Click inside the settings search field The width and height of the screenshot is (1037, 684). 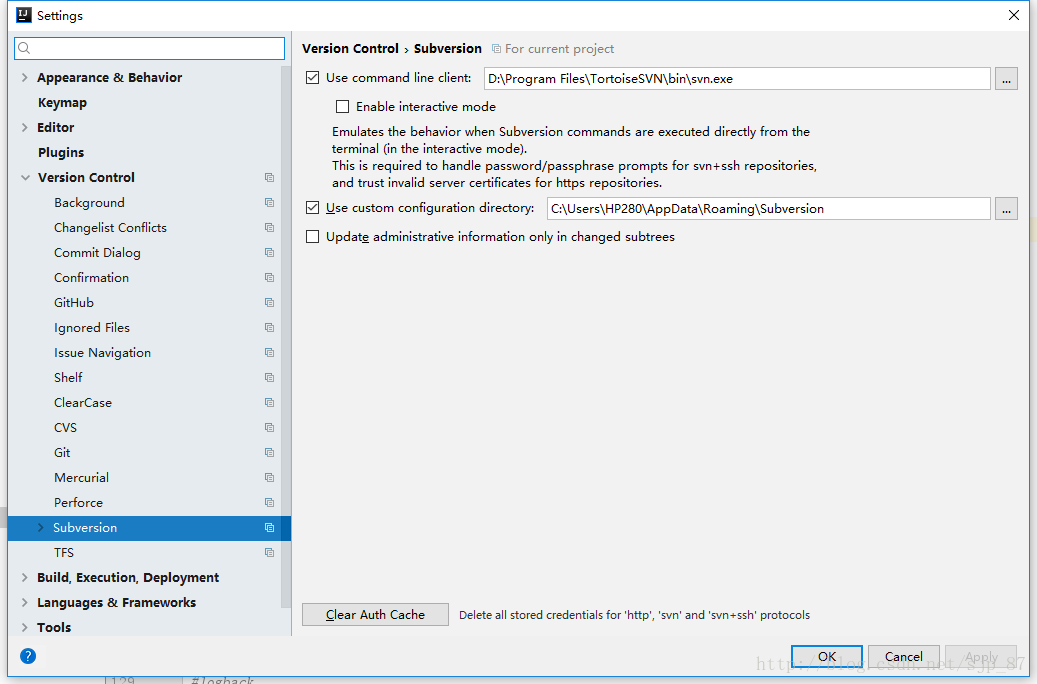click(x=149, y=48)
